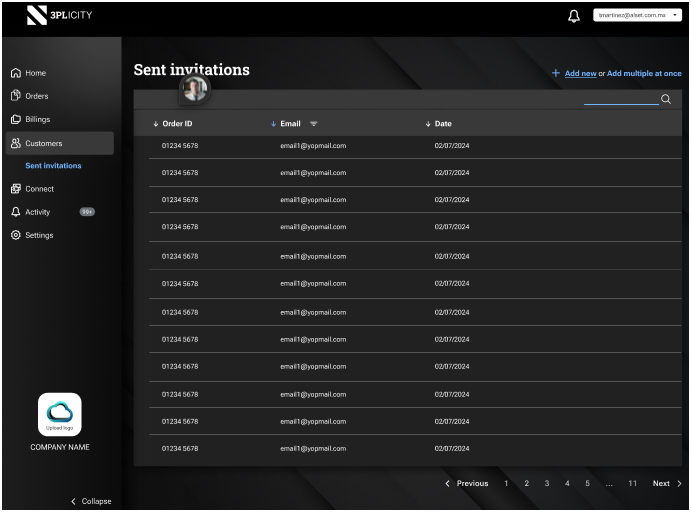
Task: Sort by Date arrow icon
Action: [x=428, y=124]
